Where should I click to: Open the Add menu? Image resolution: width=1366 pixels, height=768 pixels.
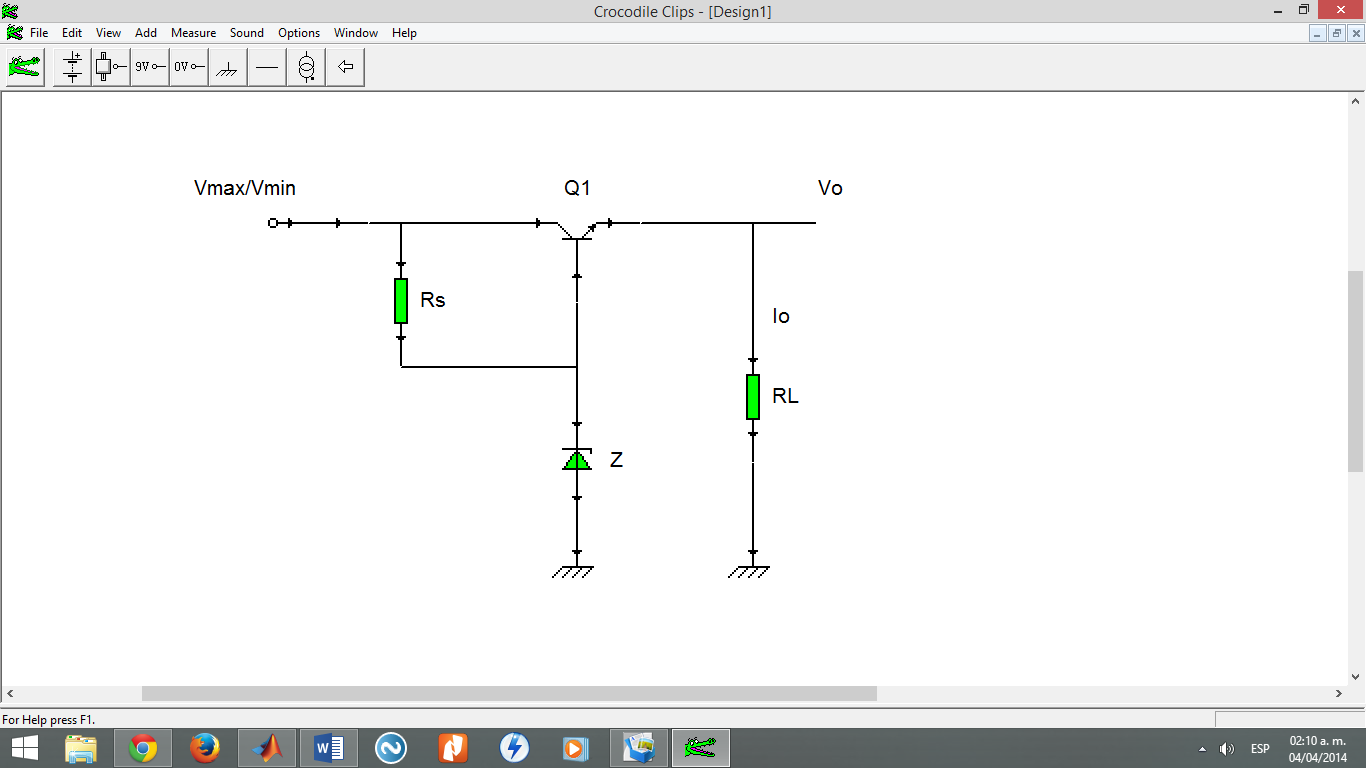click(146, 33)
